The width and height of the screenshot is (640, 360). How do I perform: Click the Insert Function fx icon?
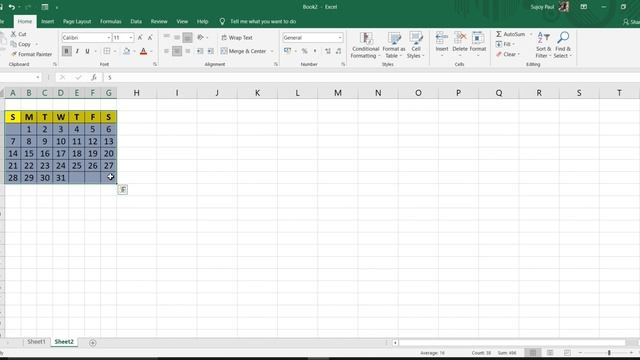[93, 77]
